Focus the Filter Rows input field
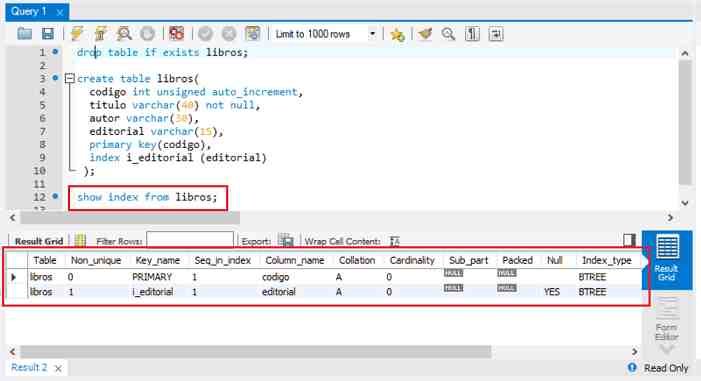The image size is (701, 381). pyautogui.click(x=190, y=240)
